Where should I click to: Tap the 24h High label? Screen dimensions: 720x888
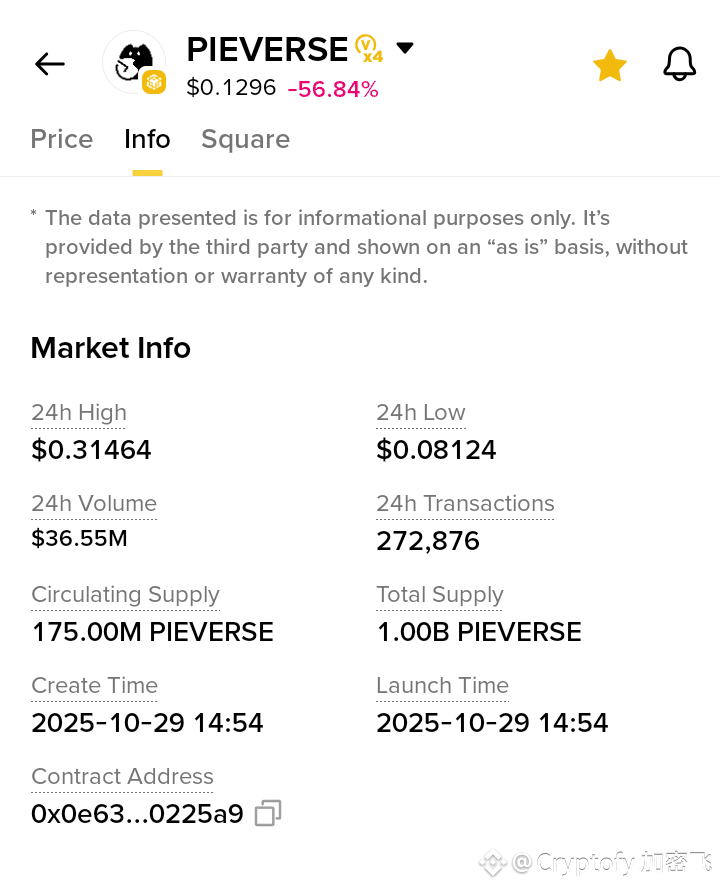tap(79, 413)
